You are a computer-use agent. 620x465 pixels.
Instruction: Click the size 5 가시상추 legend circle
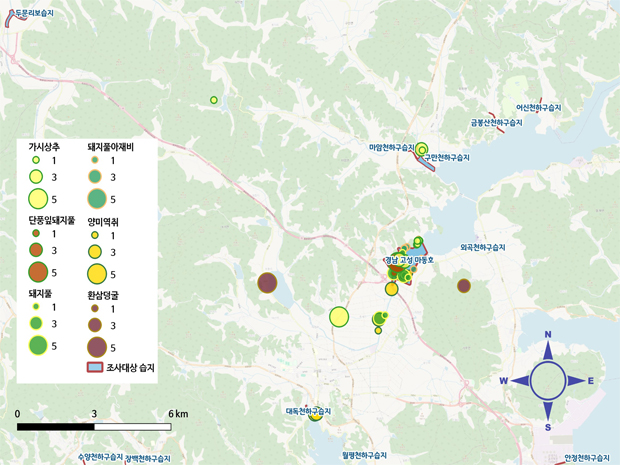[38, 198]
